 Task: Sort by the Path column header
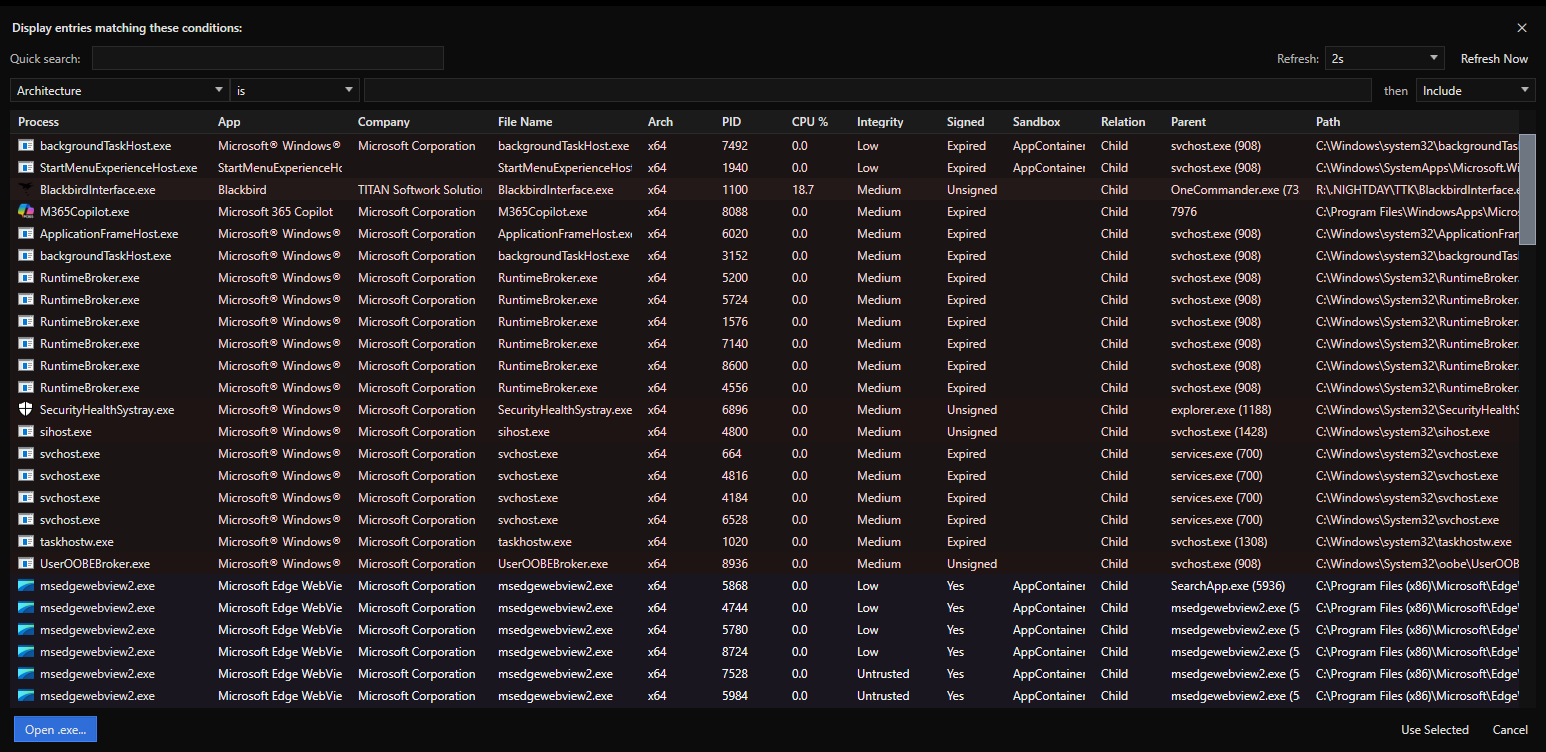tap(1328, 122)
